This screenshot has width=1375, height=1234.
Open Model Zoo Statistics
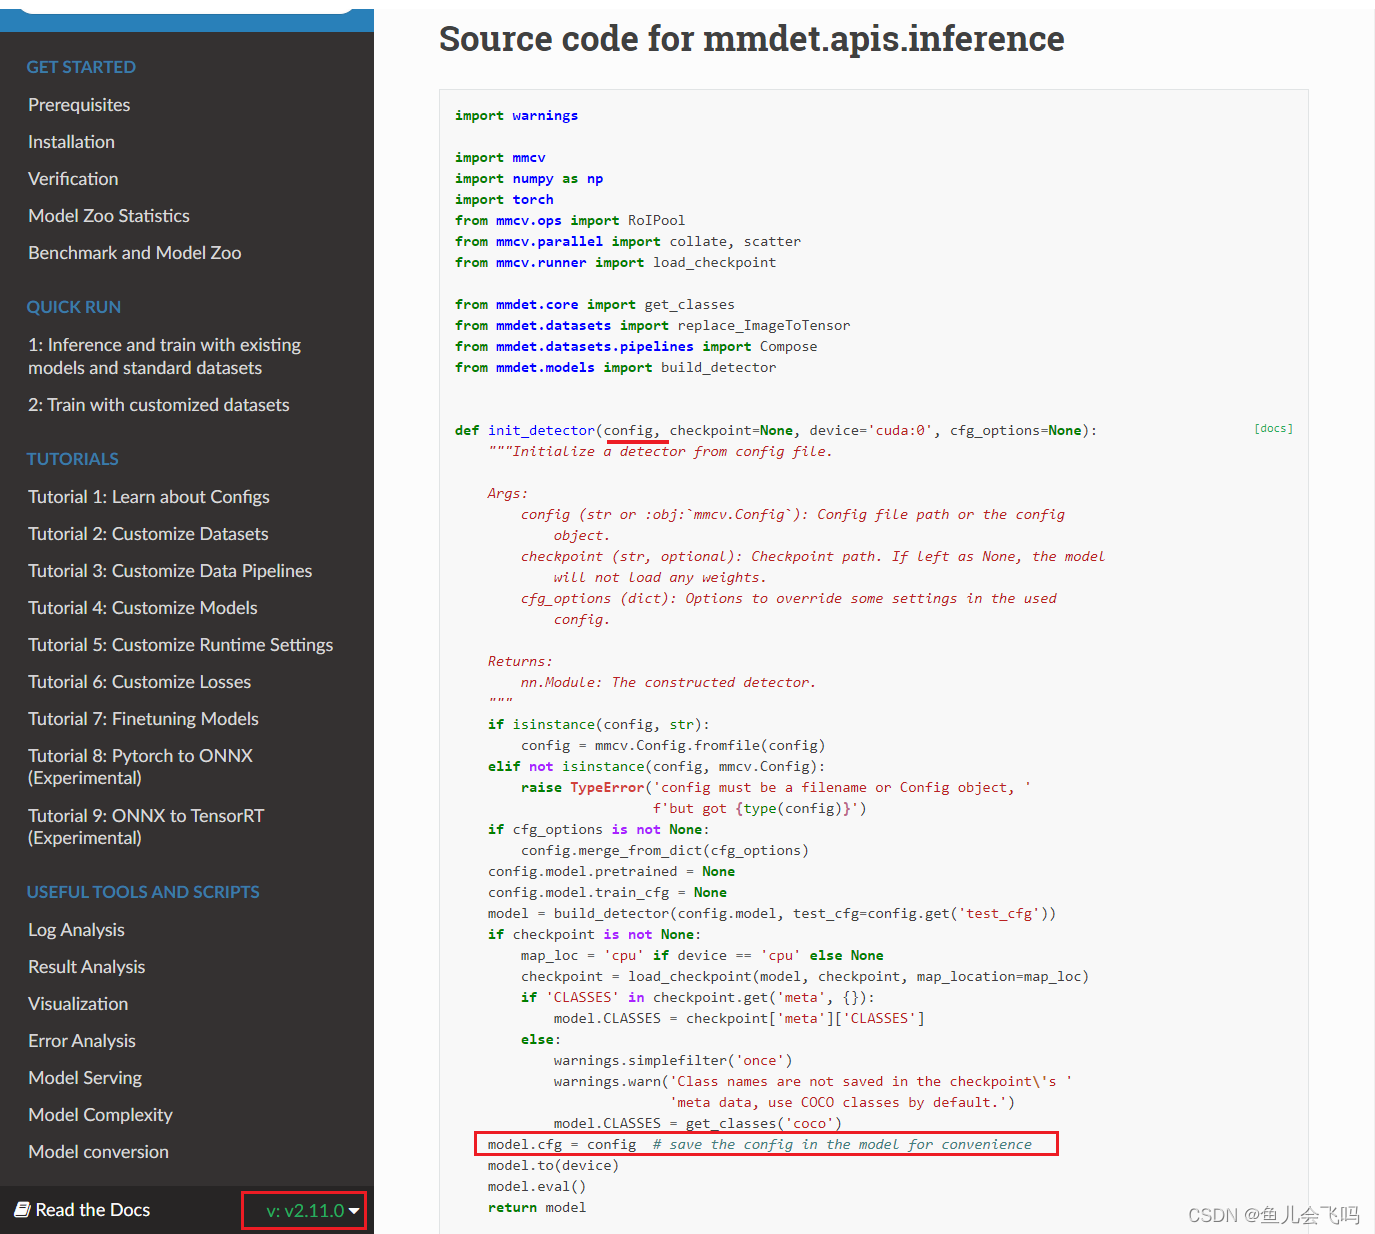pos(108,215)
